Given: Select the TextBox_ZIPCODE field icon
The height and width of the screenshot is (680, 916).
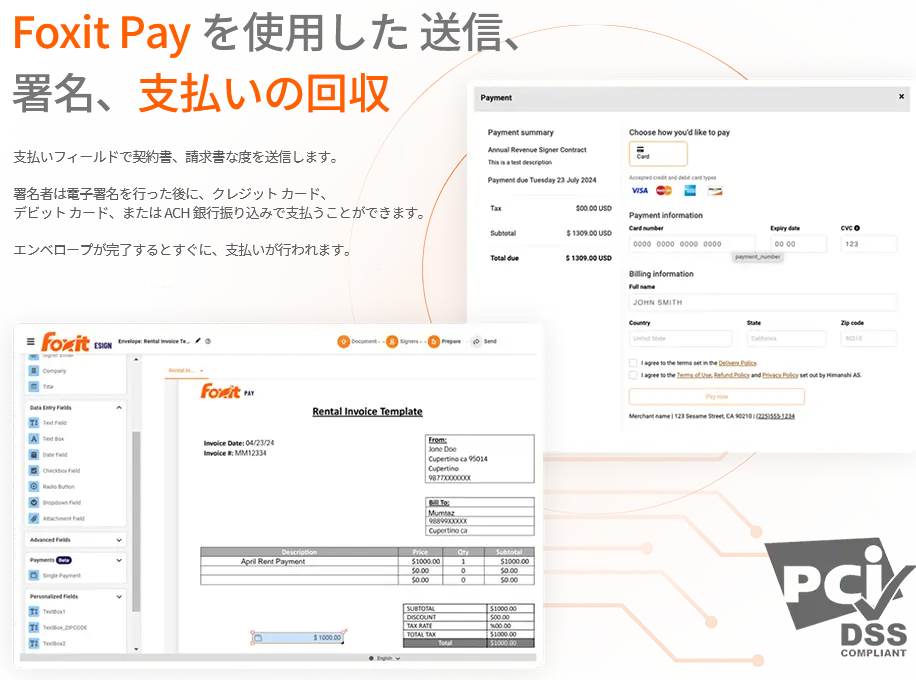Looking at the screenshot, I should (34, 627).
